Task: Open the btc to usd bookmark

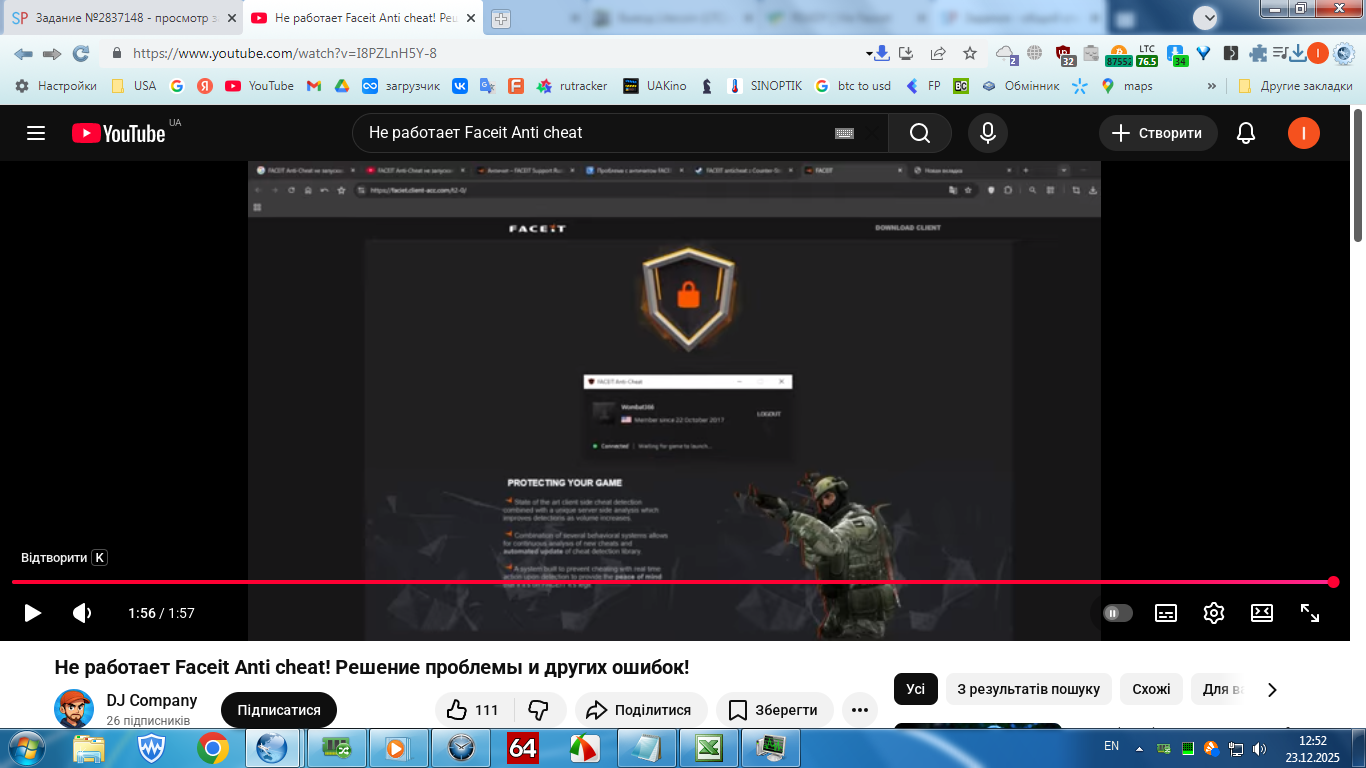Action: pyautogui.click(x=853, y=86)
